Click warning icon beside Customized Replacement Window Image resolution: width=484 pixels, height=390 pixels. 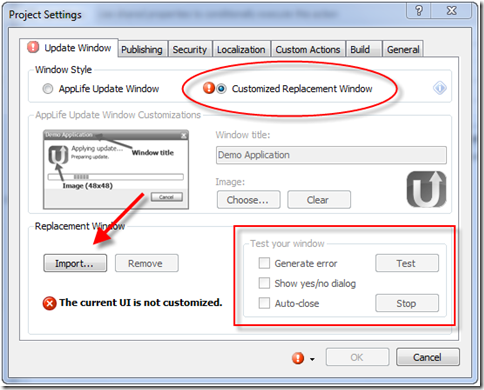pyautogui.click(x=209, y=88)
